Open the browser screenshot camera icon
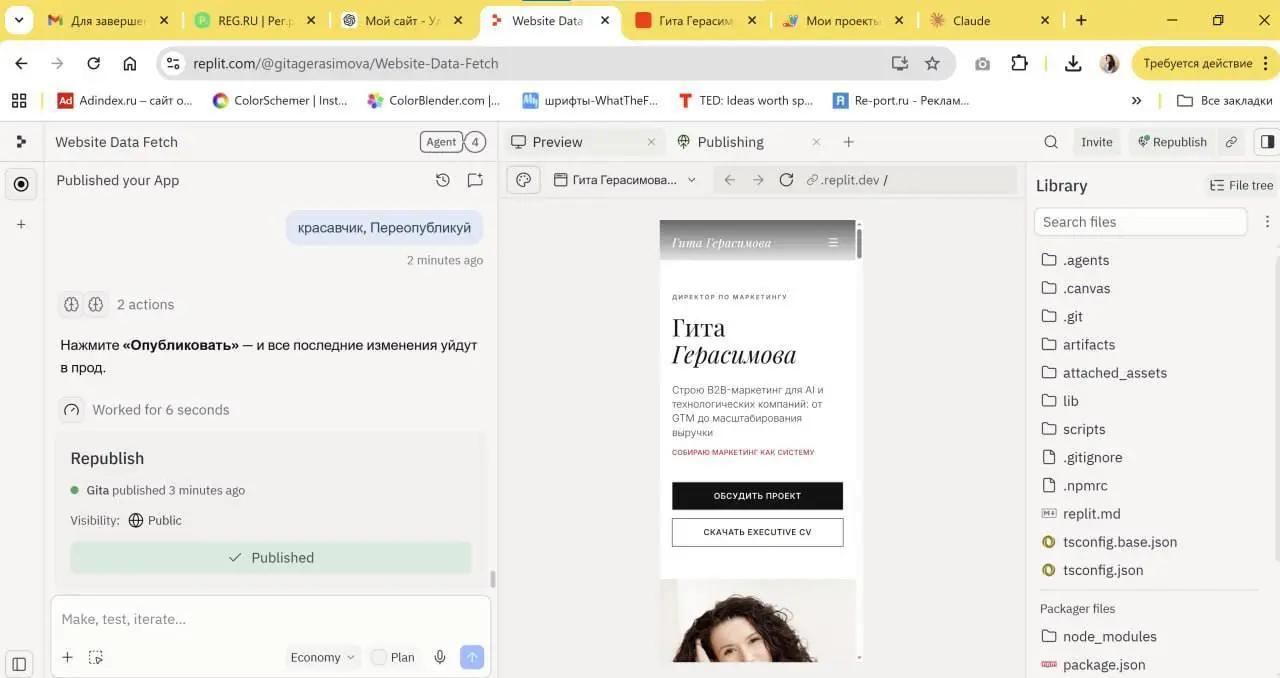Viewport: 1280px width, 678px height. pos(982,63)
